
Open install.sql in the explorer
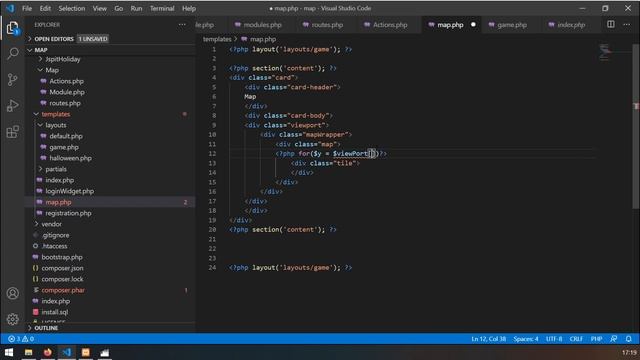coord(55,312)
